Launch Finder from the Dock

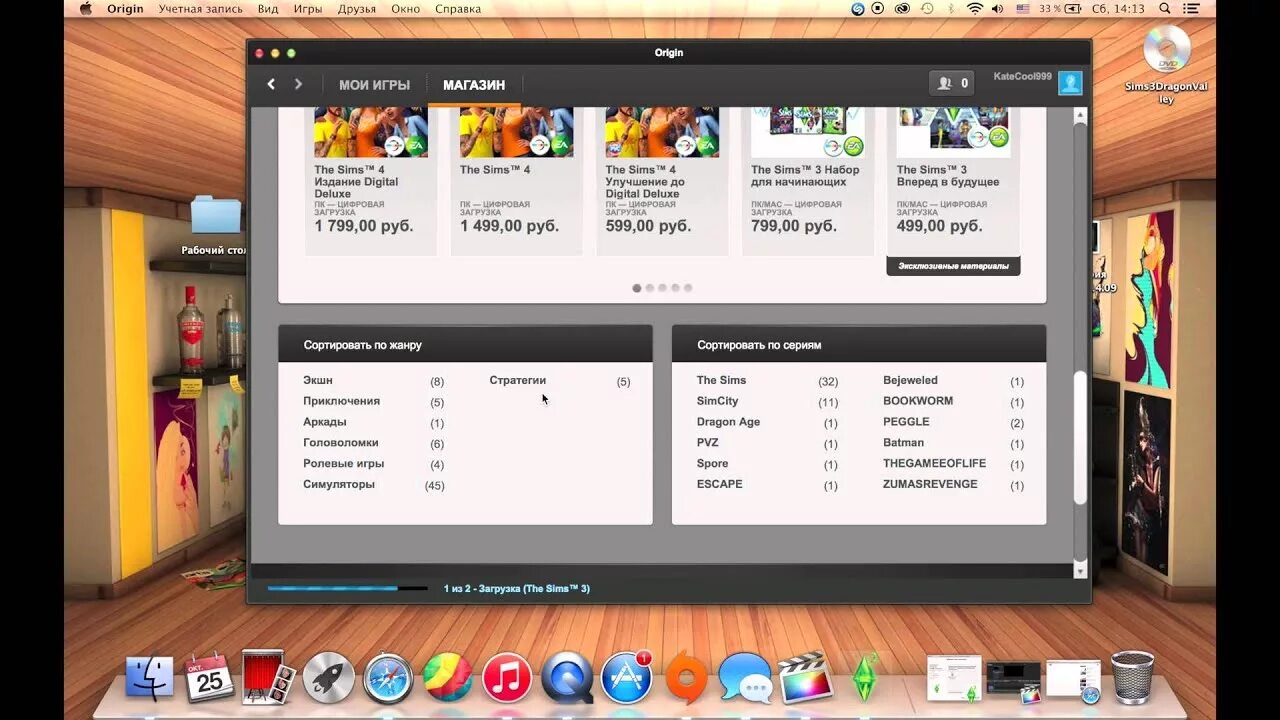pos(149,679)
